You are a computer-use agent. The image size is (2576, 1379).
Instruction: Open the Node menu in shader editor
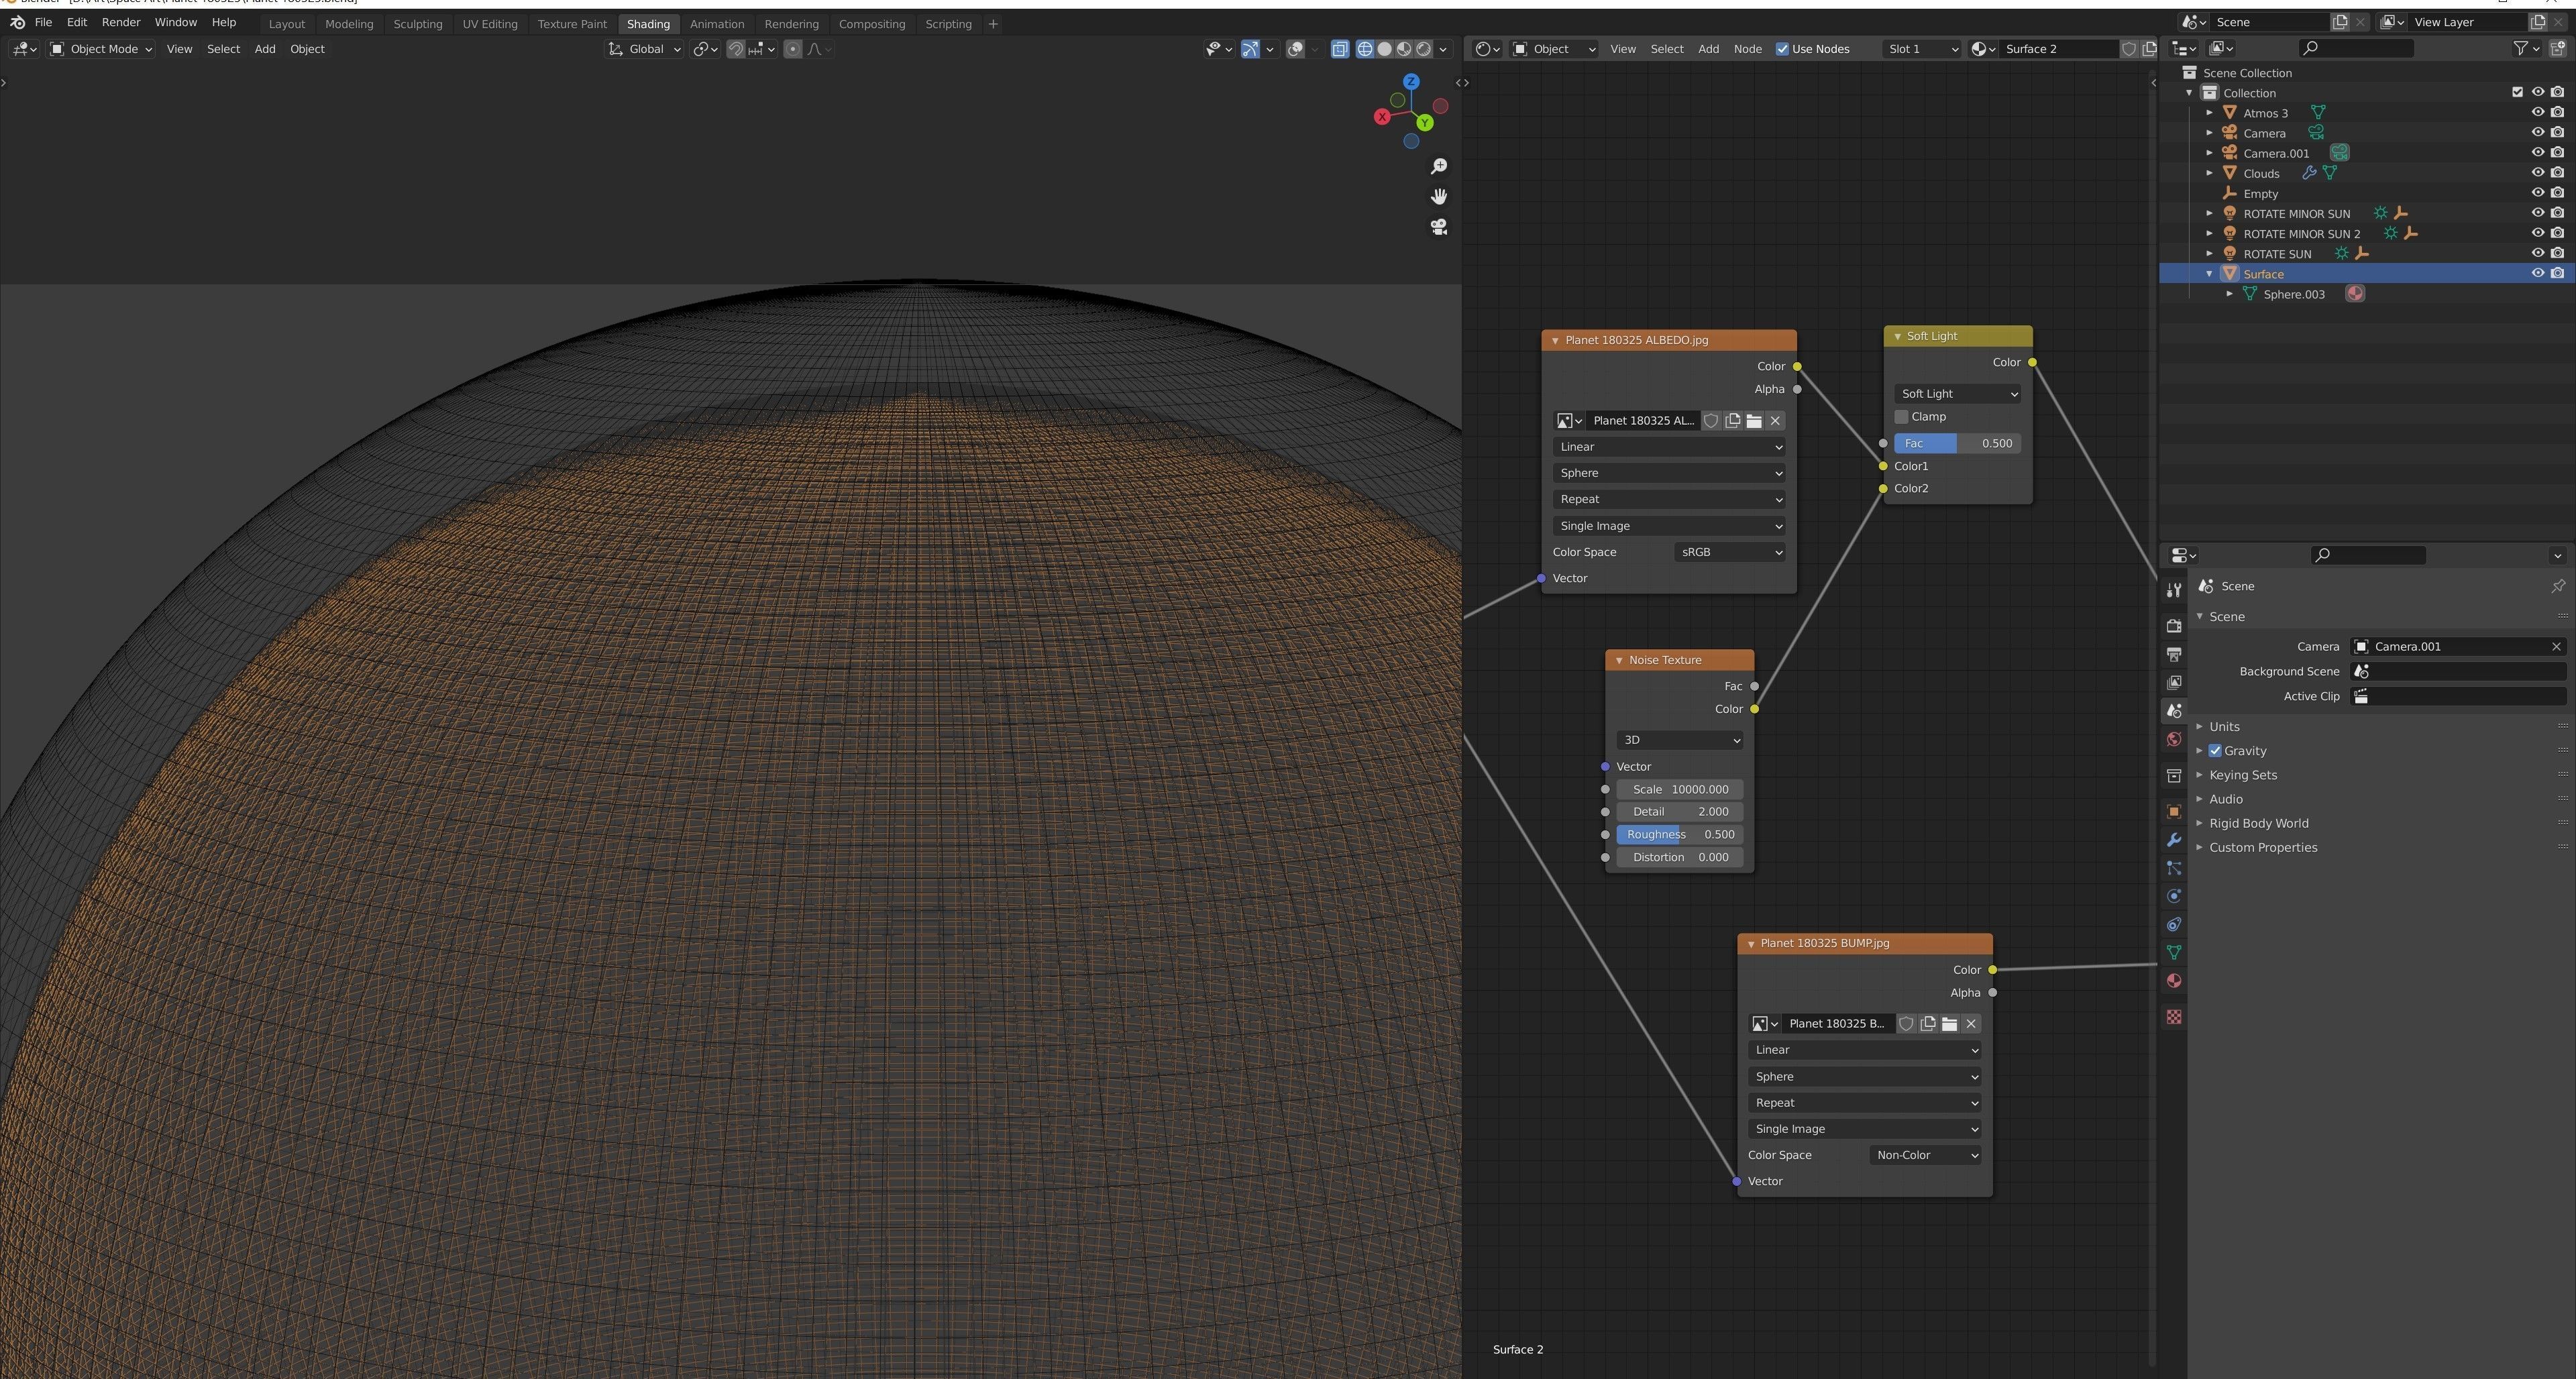click(1747, 49)
